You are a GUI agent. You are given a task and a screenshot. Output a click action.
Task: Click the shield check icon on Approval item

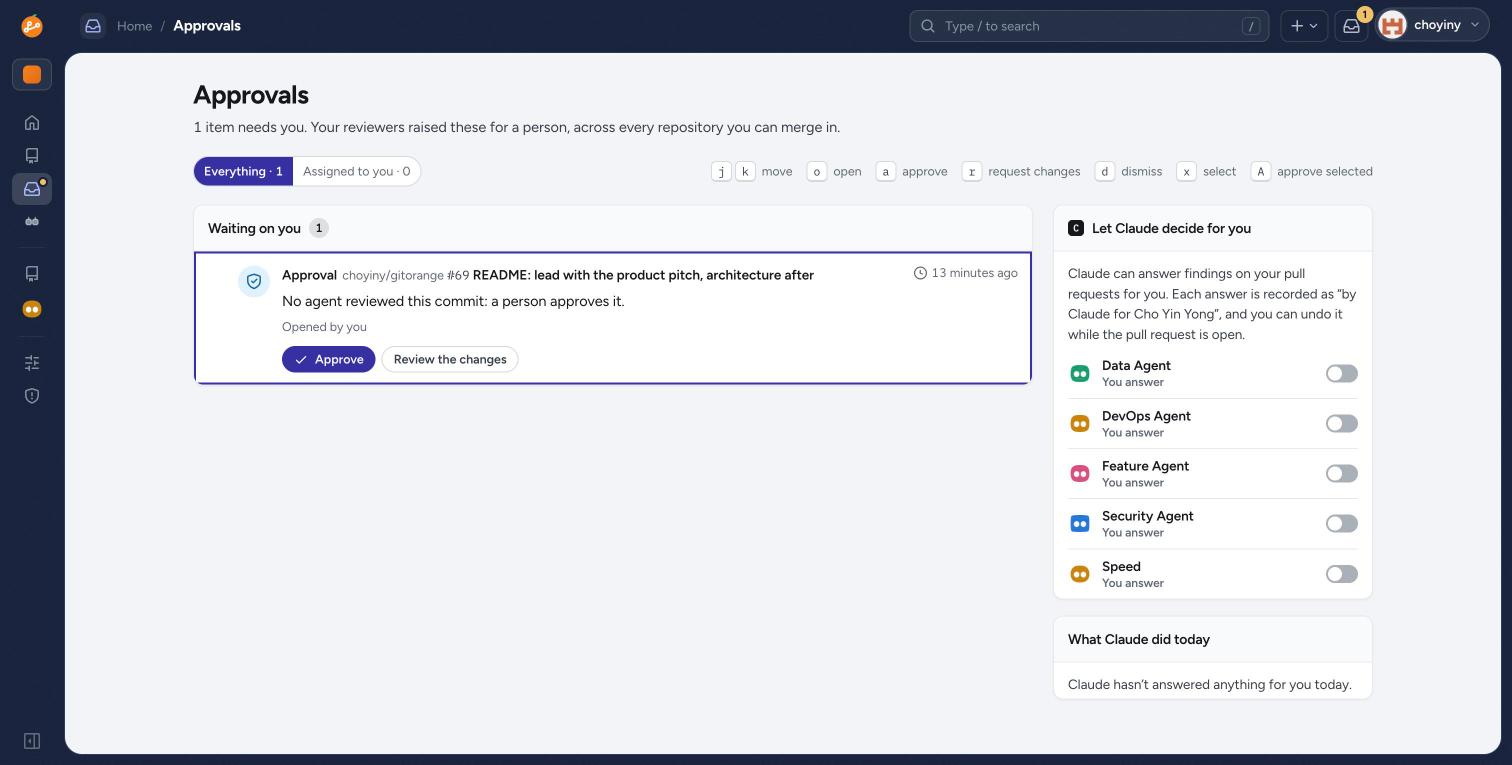pos(254,282)
